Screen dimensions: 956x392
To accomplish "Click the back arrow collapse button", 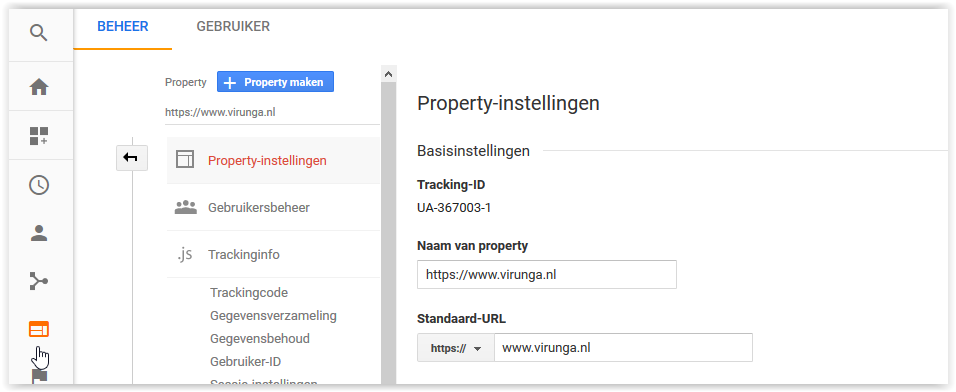I will [x=131, y=159].
